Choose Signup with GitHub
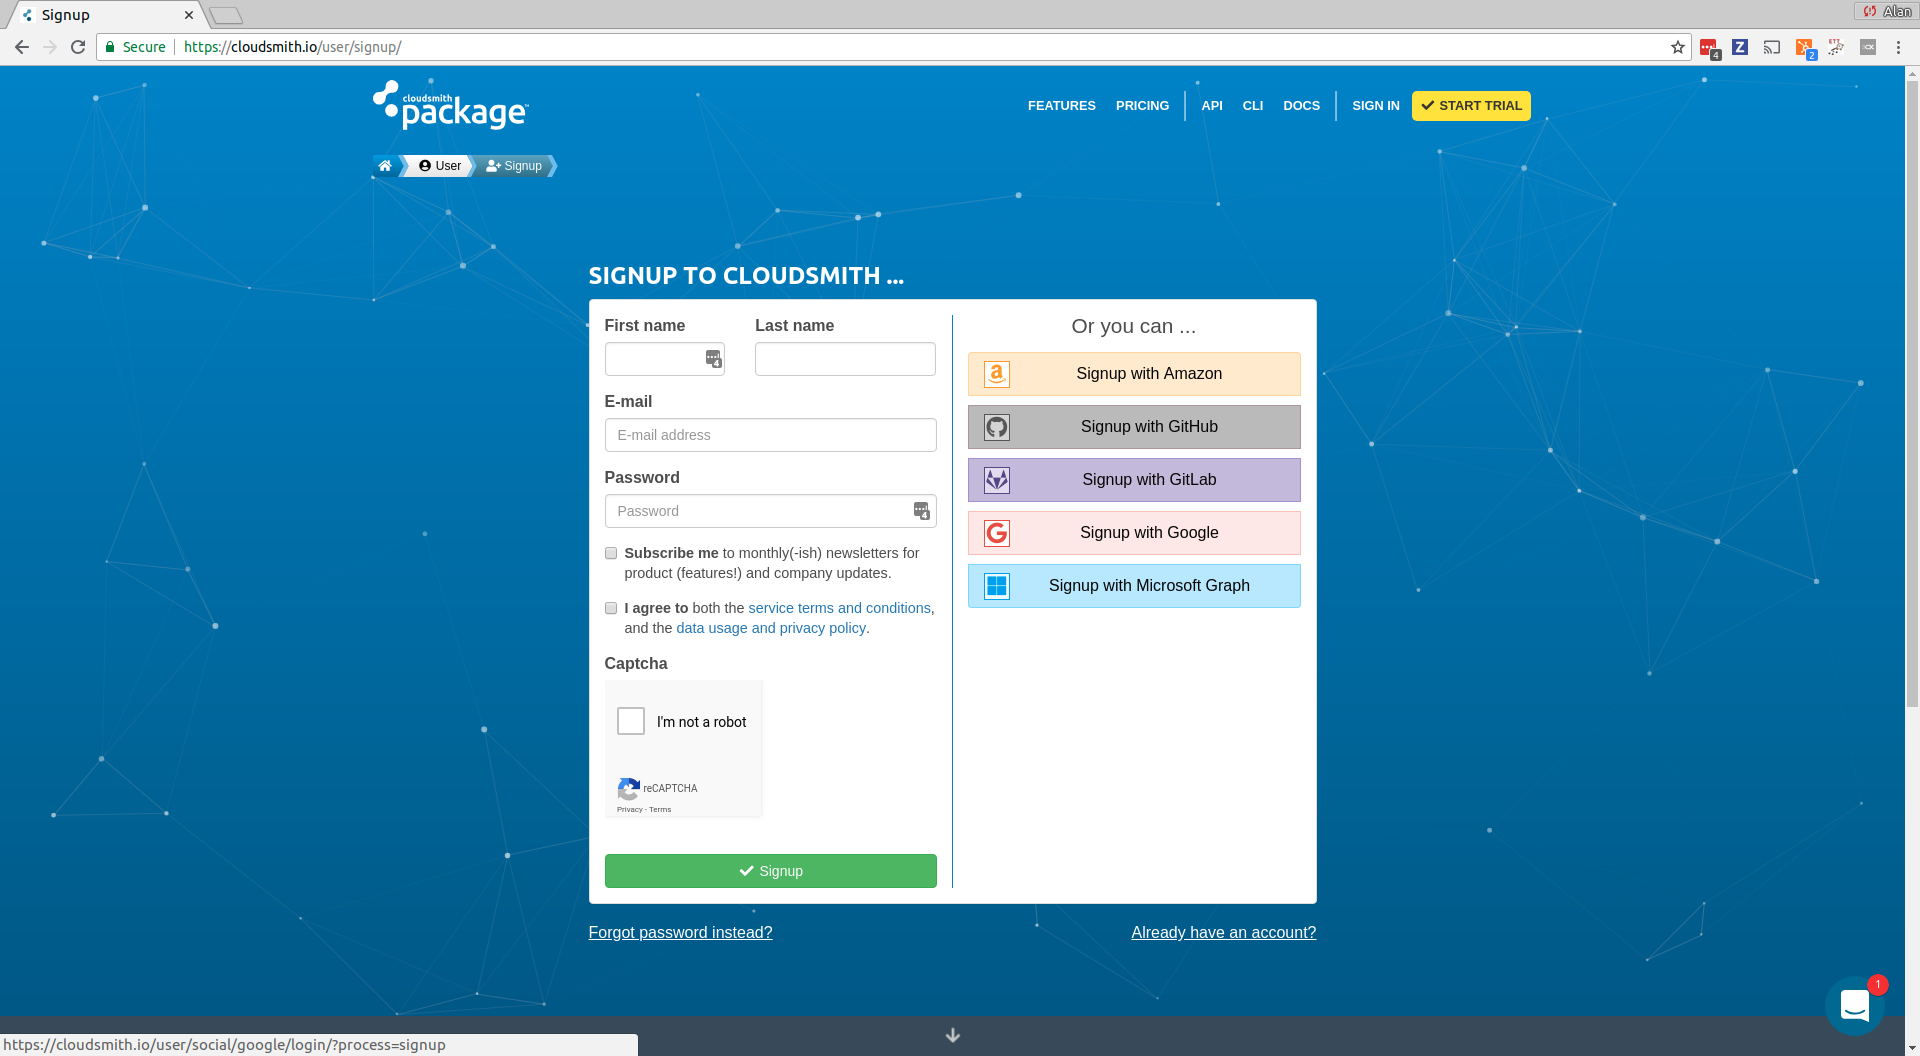The height and width of the screenshot is (1056, 1920). coord(1134,427)
